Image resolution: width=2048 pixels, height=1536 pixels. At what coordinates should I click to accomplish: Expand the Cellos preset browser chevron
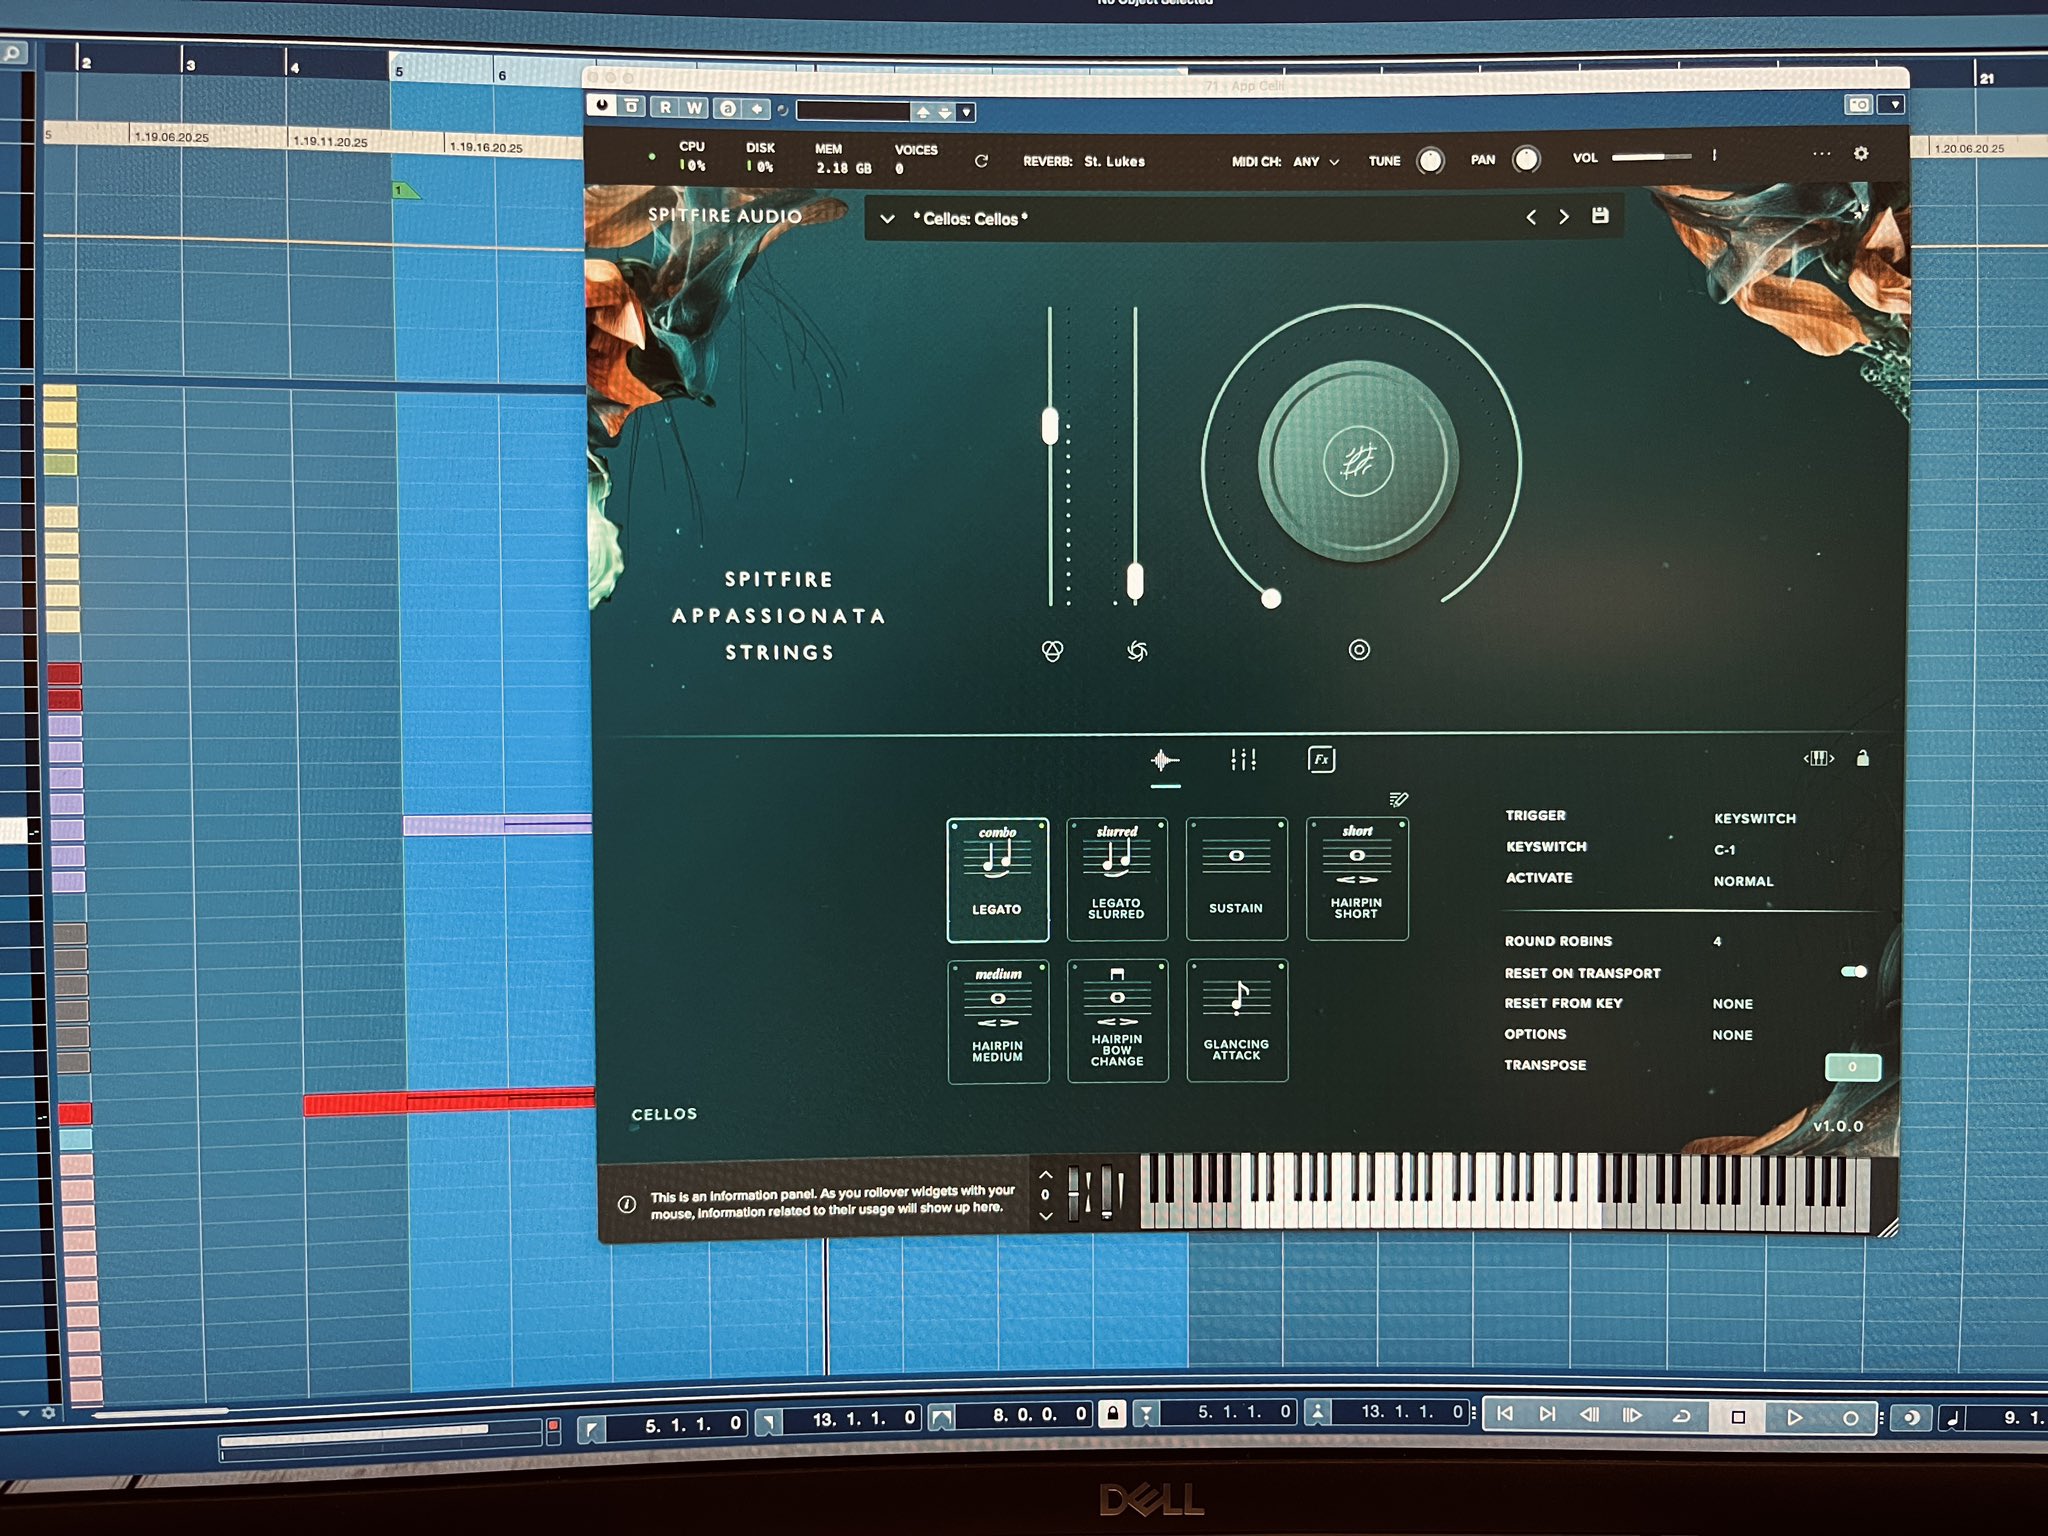click(887, 218)
